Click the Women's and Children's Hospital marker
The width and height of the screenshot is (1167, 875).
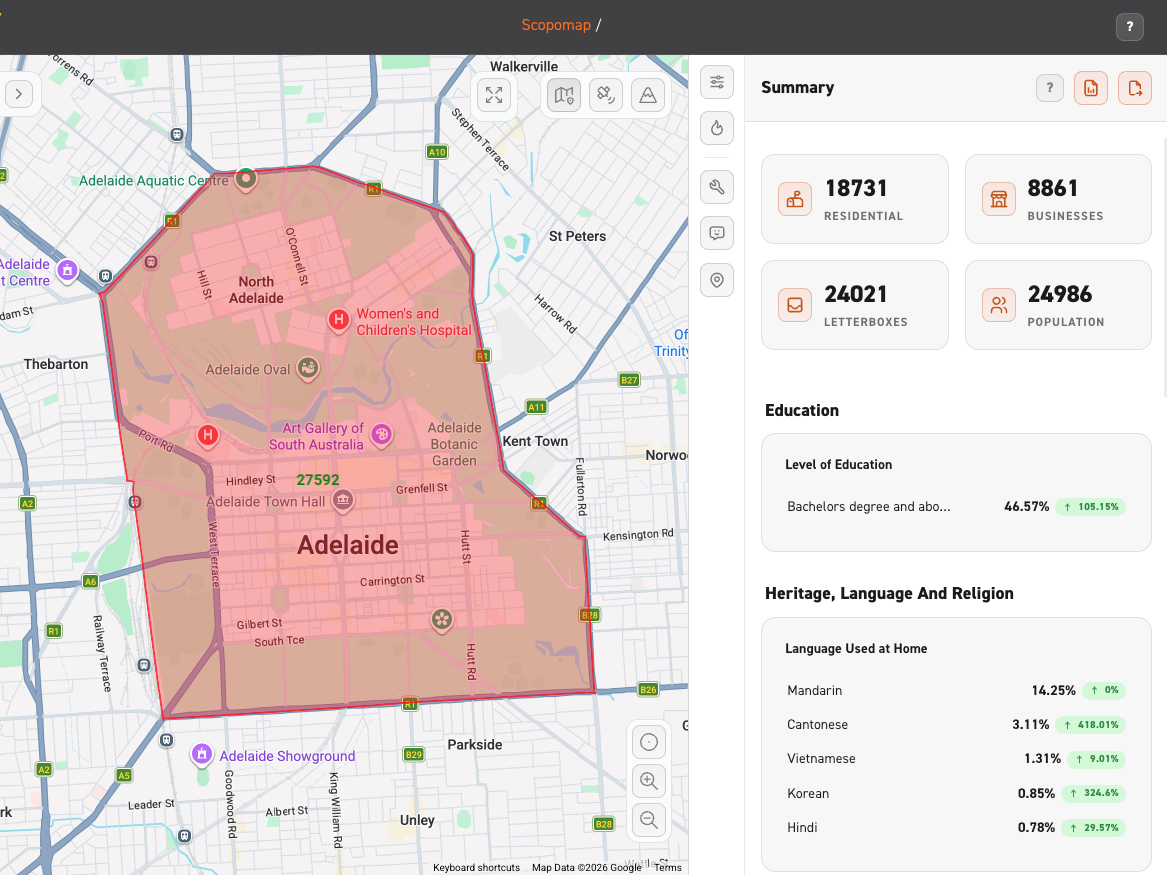339,321
